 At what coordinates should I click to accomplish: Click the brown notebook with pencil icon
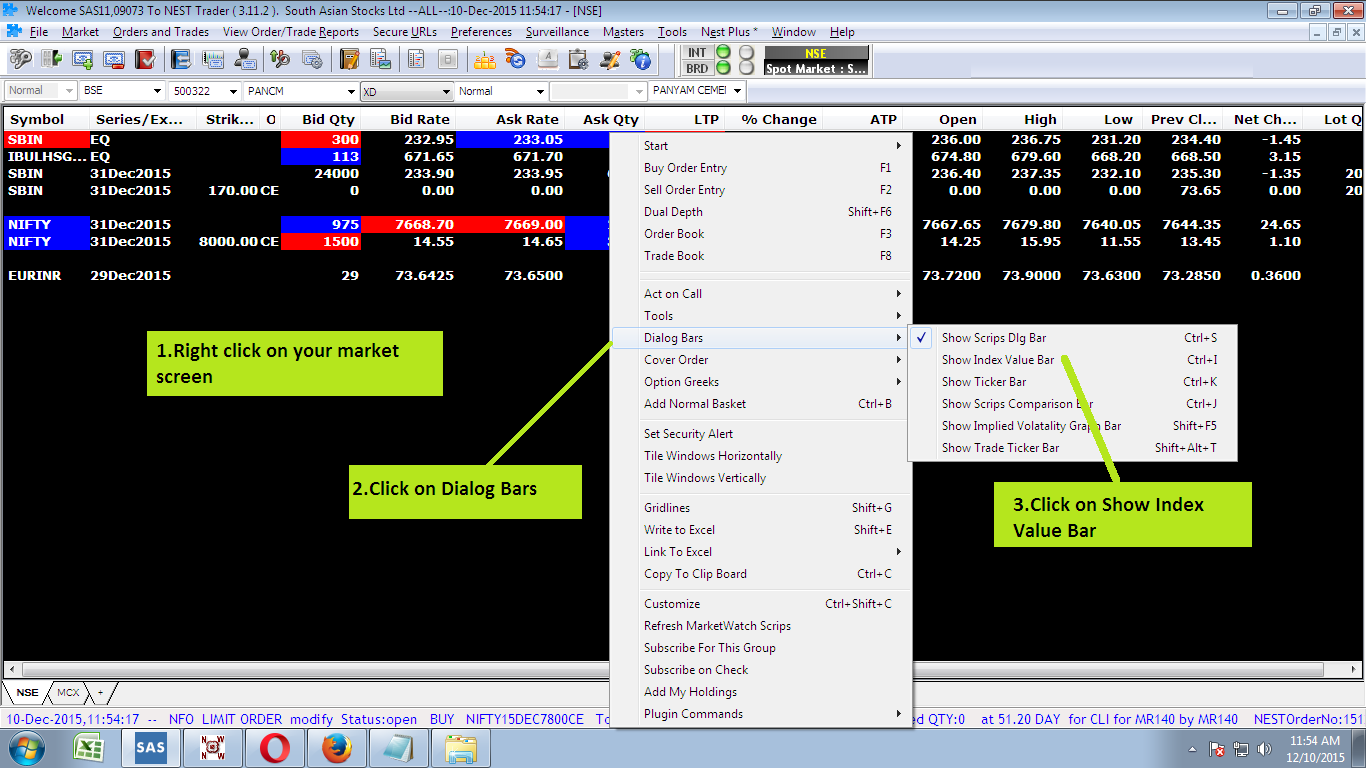(349, 59)
